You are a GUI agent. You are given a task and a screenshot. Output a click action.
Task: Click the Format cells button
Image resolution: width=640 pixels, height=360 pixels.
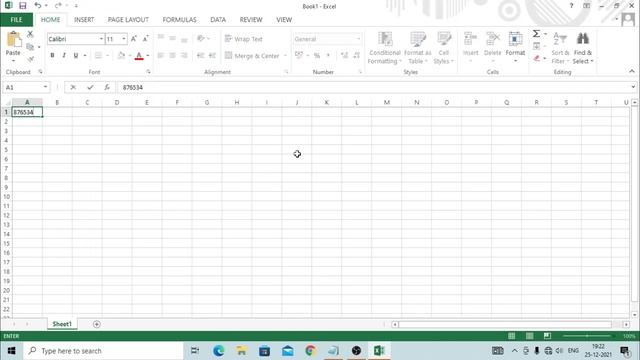(x=515, y=47)
